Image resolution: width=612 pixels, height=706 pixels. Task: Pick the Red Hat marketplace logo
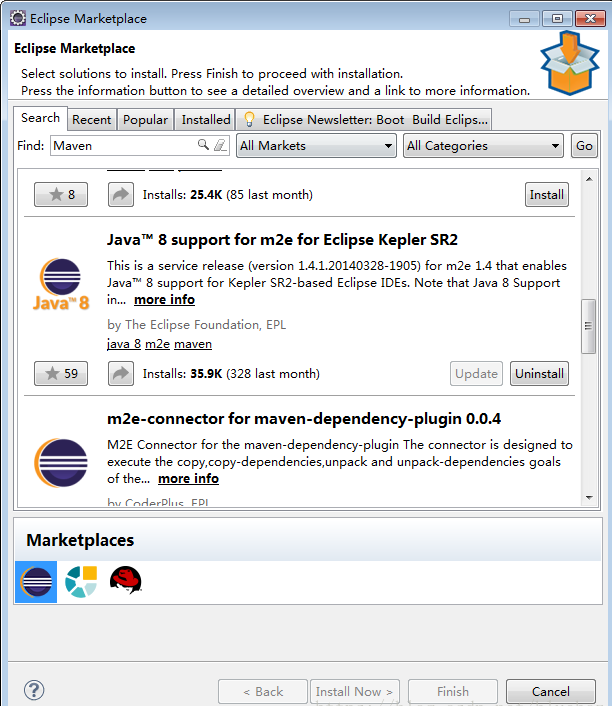(126, 580)
